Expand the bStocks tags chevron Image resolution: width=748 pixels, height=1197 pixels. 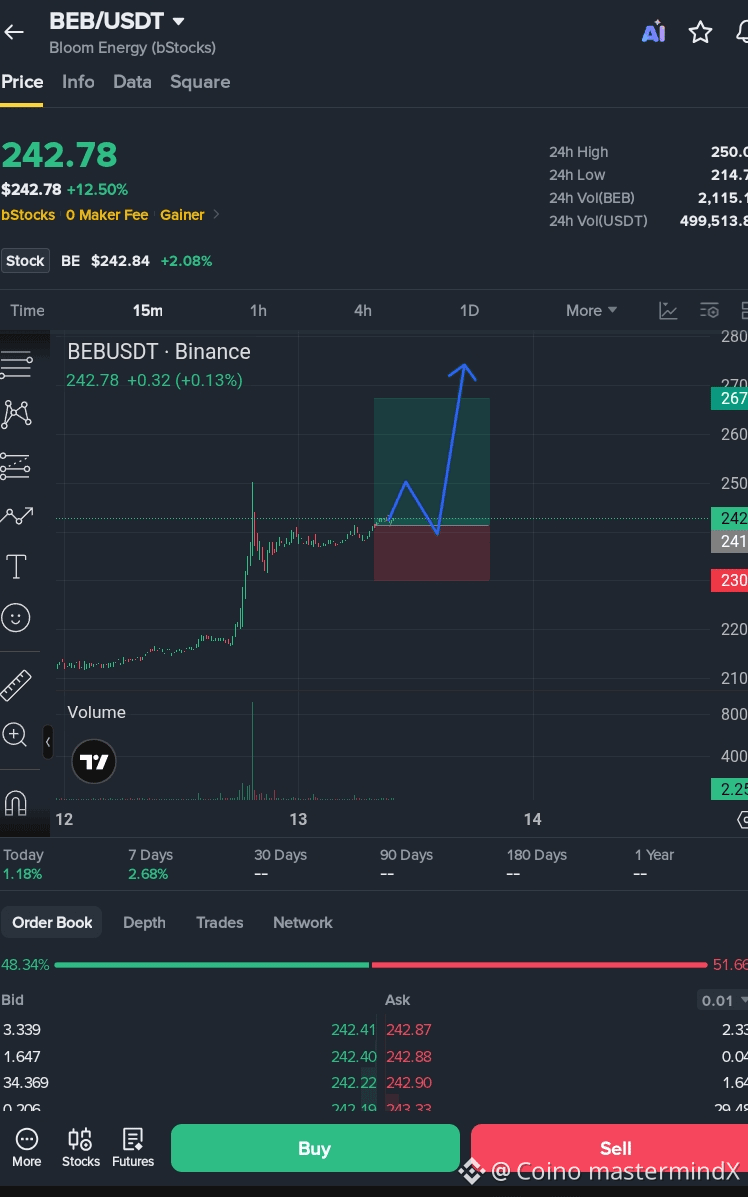coord(216,215)
